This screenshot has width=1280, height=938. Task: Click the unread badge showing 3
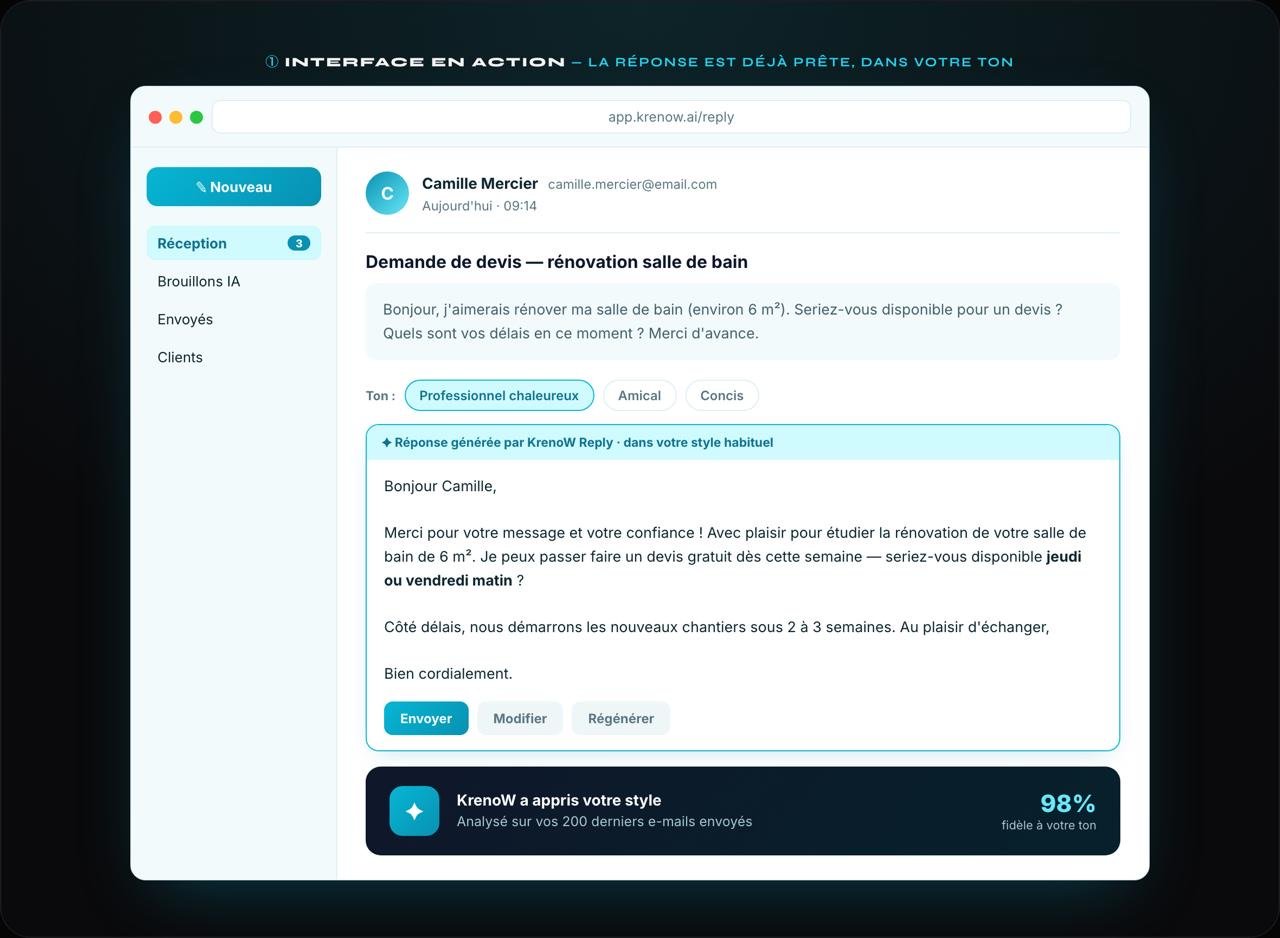click(298, 243)
